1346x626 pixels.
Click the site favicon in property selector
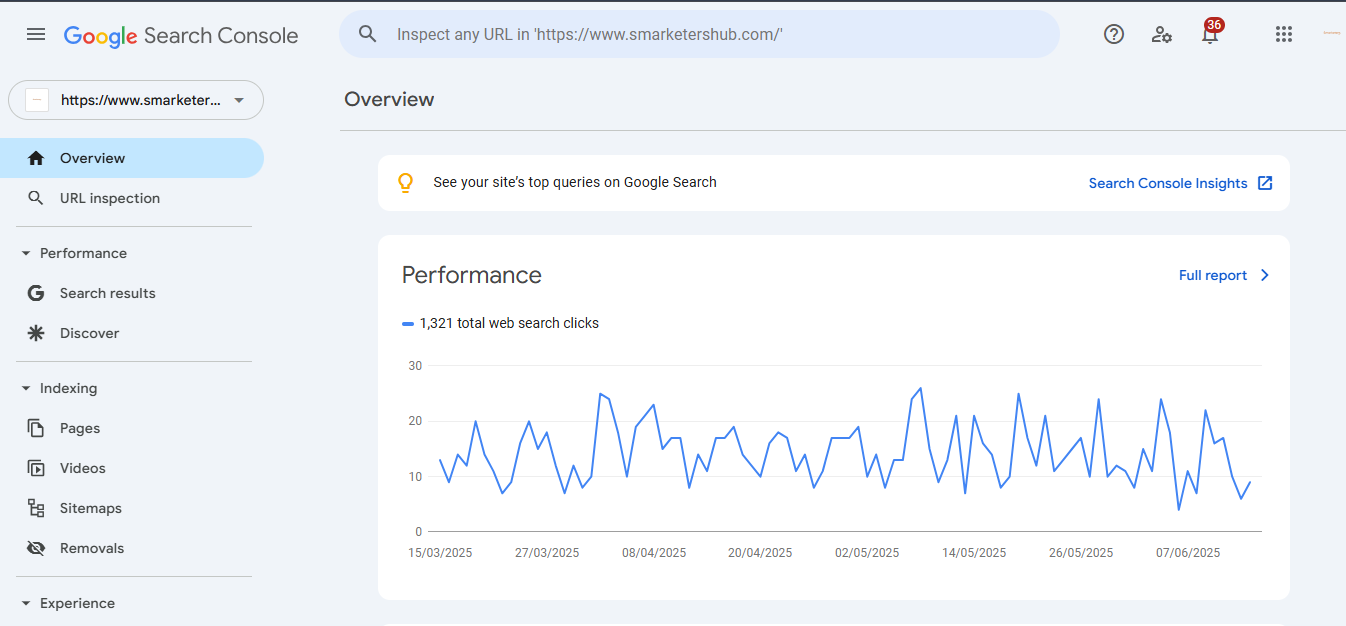click(x=37, y=100)
